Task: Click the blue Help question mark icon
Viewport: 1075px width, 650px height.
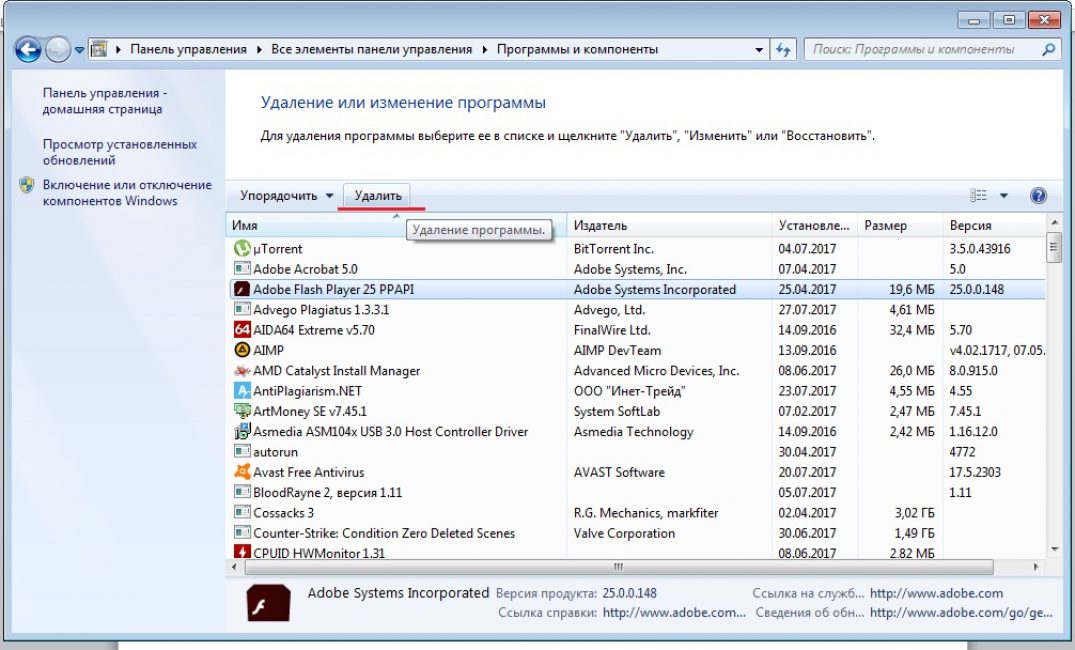Action: point(1038,196)
